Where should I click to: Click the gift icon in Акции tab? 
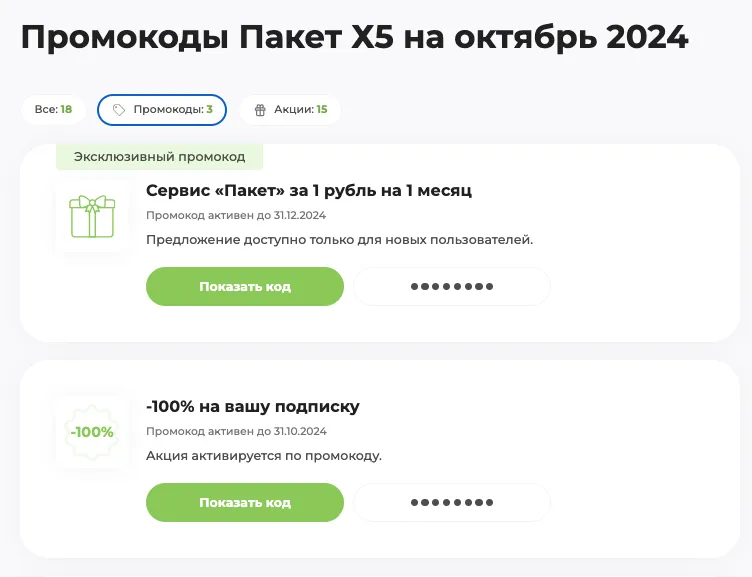click(x=260, y=110)
